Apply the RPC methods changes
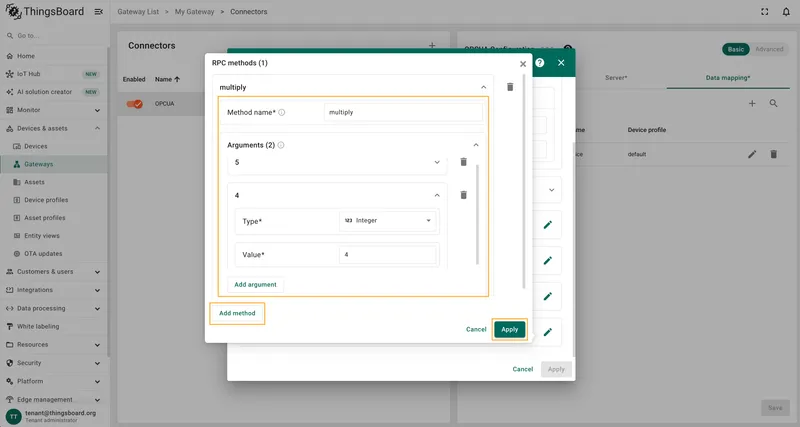This screenshot has height=427, width=800. pyautogui.click(x=510, y=330)
